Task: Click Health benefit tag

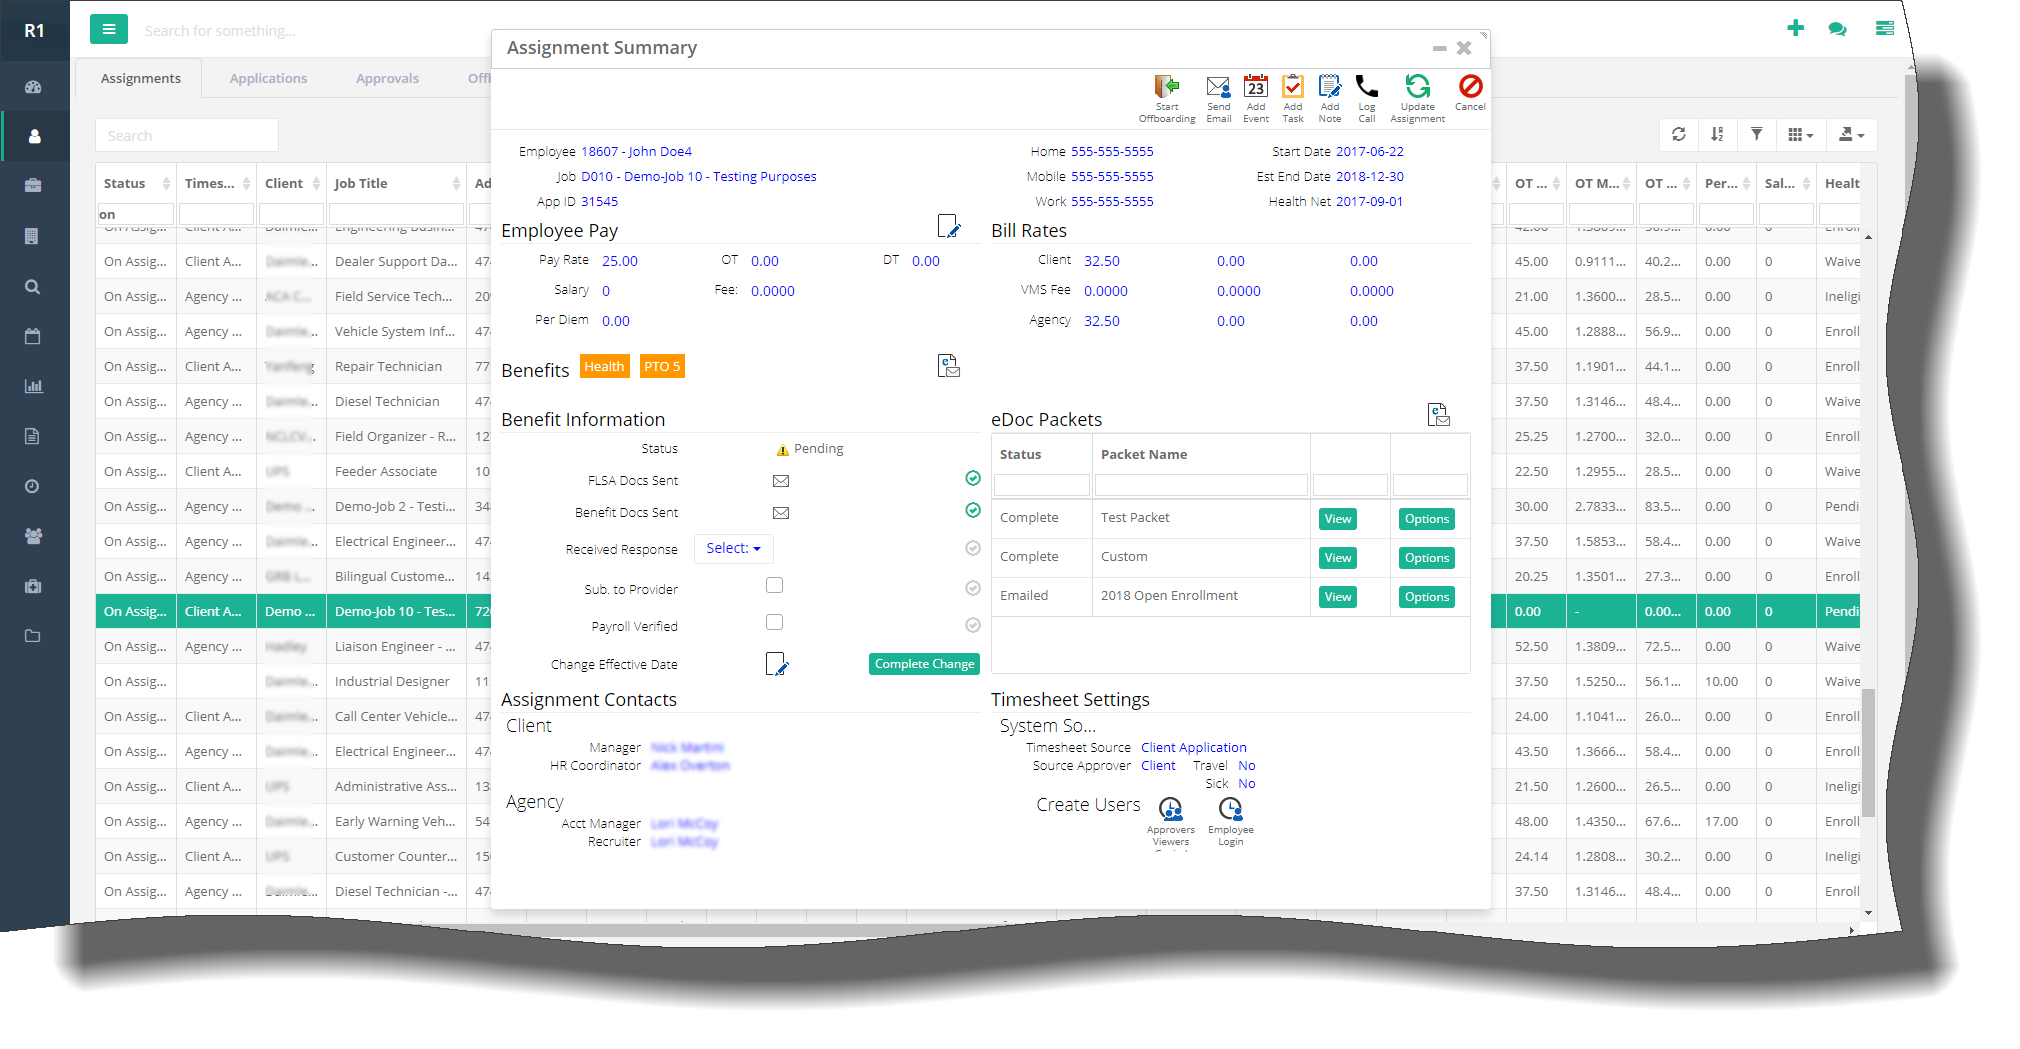Action: pos(604,366)
